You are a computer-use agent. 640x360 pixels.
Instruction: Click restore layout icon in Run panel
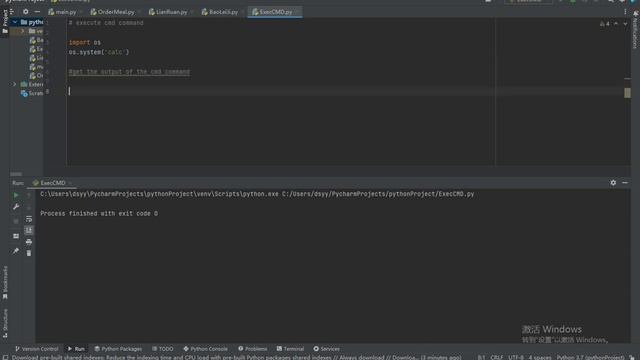click(16, 236)
